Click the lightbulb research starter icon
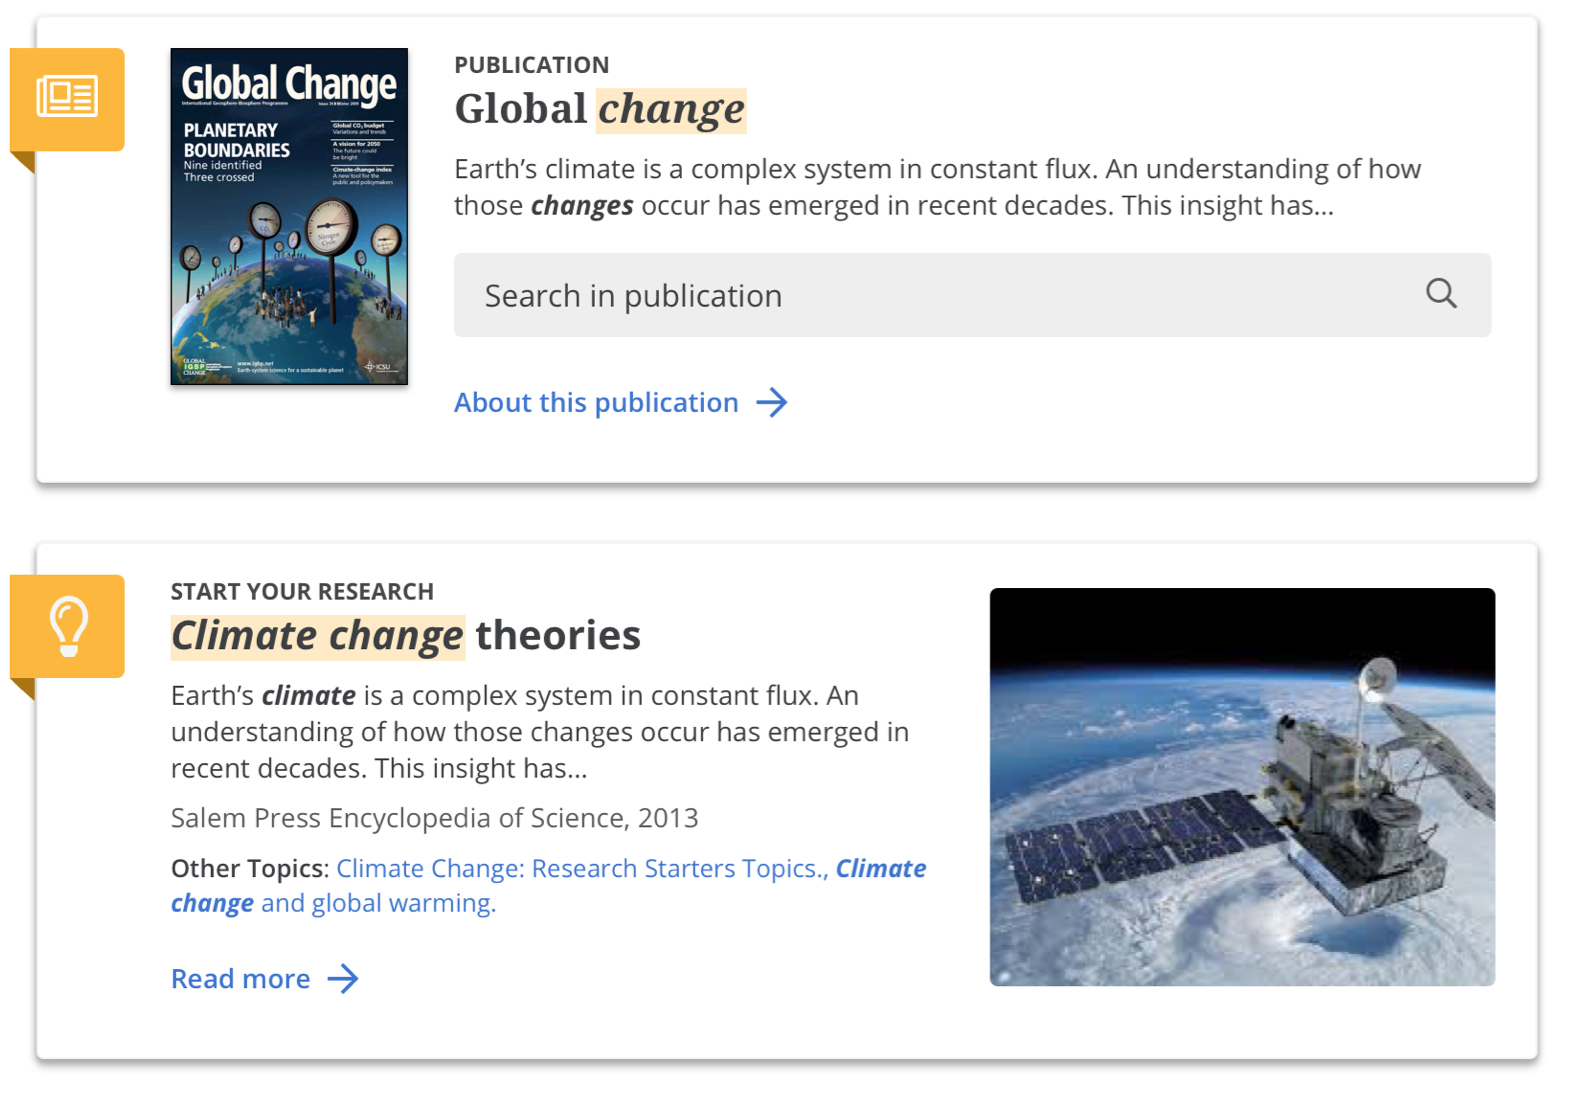 tap(68, 626)
